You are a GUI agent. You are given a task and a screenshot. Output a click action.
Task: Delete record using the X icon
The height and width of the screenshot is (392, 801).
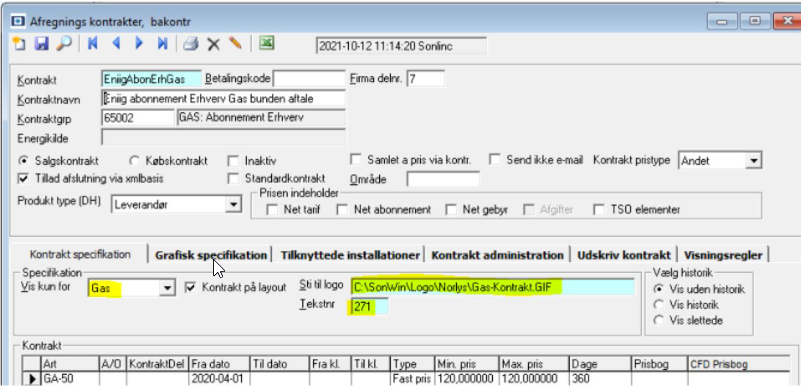[213, 44]
